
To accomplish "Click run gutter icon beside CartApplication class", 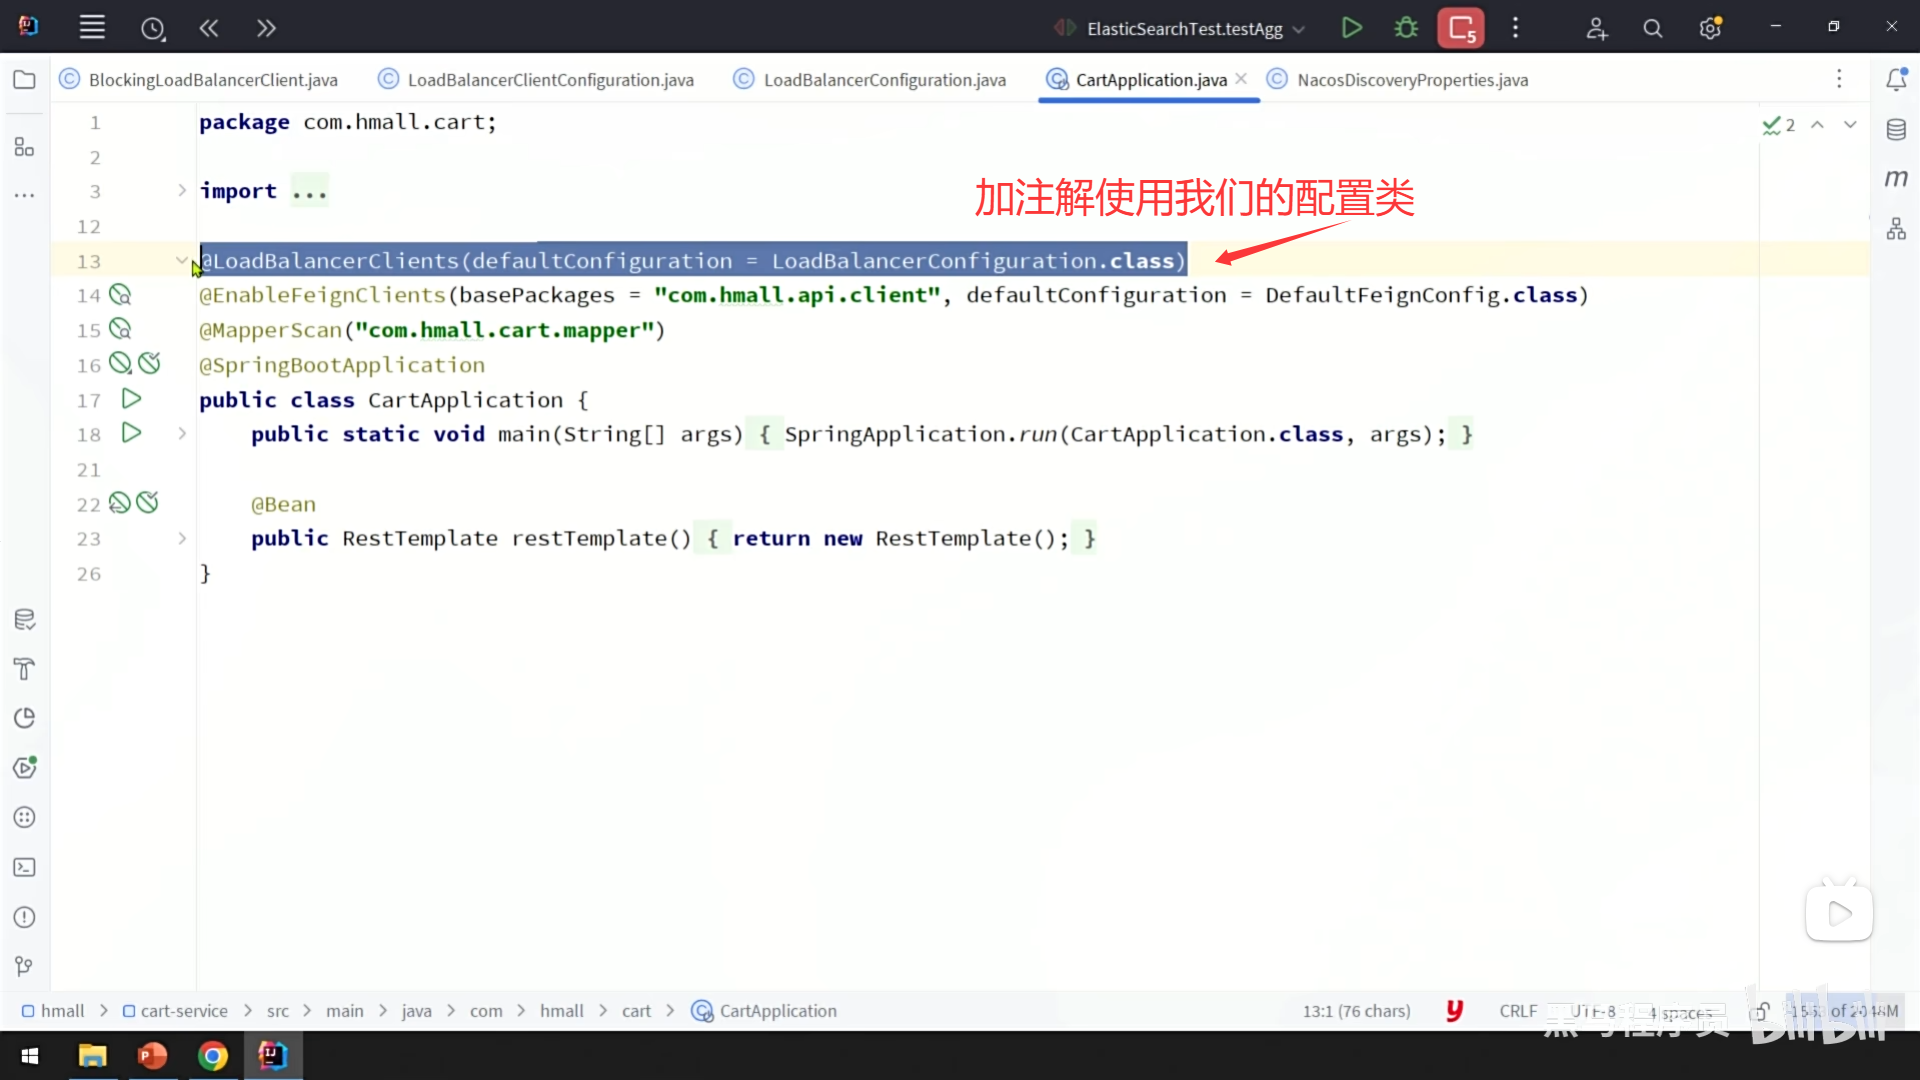I will pyautogui.click(x=131, y=399).
